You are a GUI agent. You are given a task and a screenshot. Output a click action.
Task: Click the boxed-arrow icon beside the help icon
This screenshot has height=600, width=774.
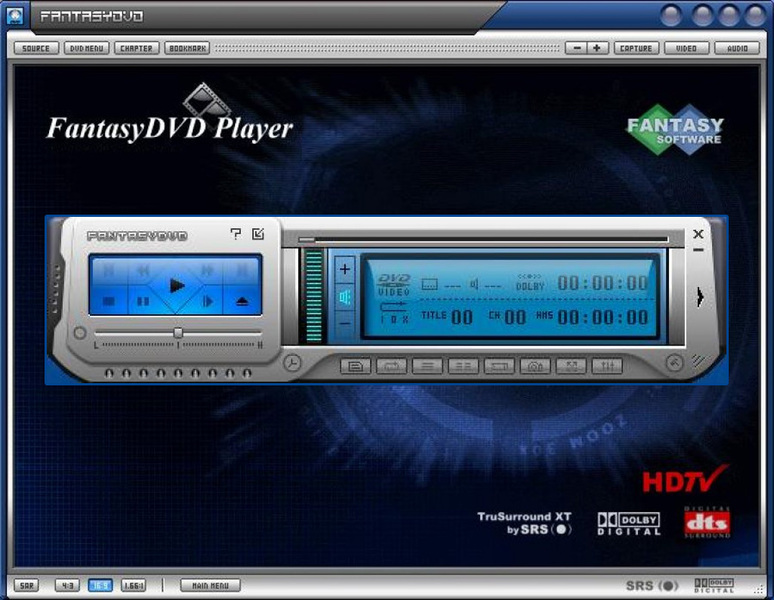tap(258, 233)
